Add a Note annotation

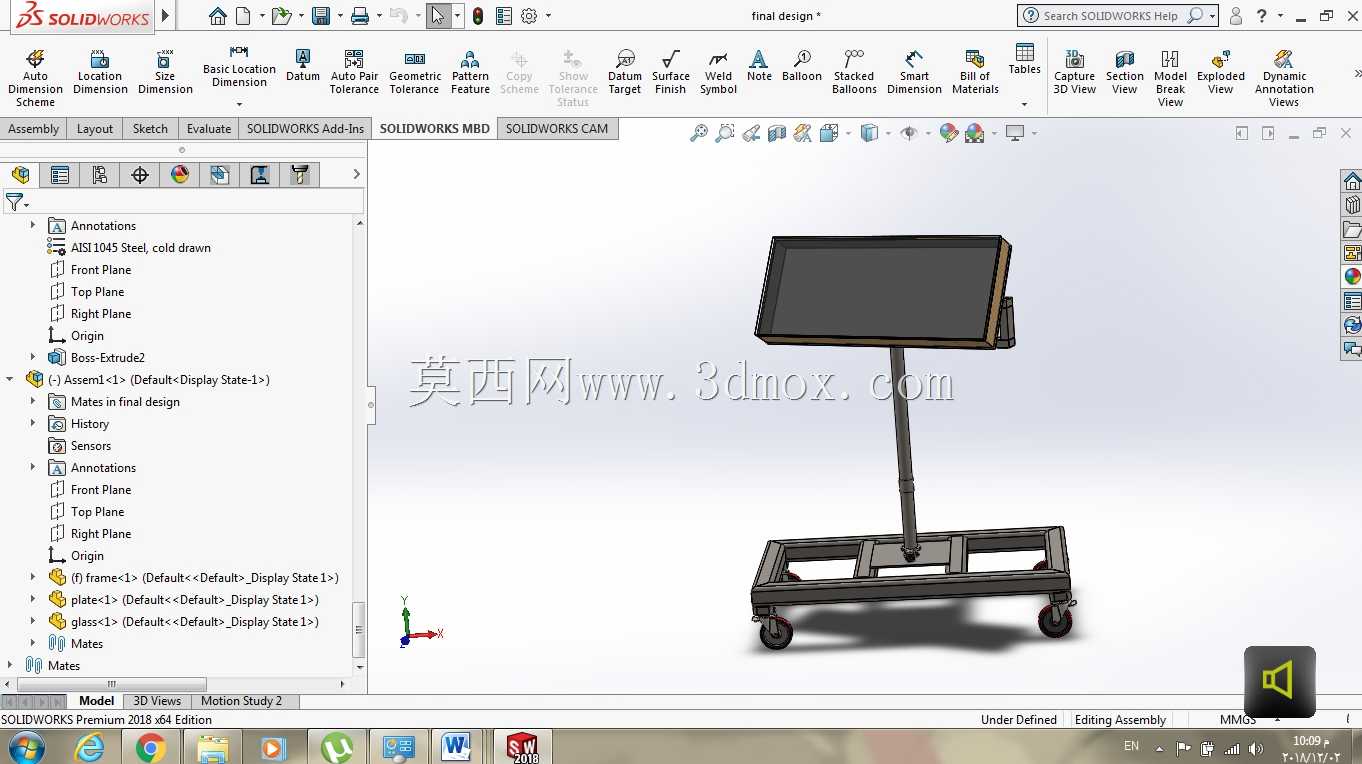tap(759, 66)
